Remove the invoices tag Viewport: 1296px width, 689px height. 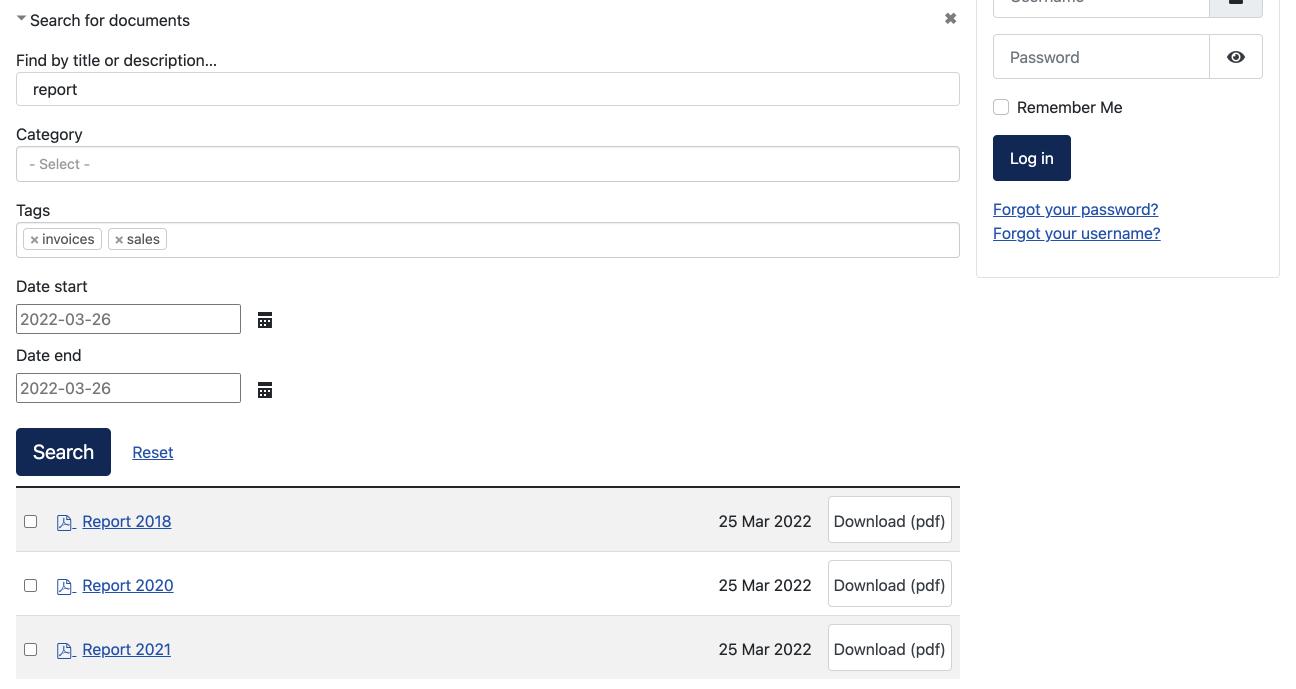(34, 240)
